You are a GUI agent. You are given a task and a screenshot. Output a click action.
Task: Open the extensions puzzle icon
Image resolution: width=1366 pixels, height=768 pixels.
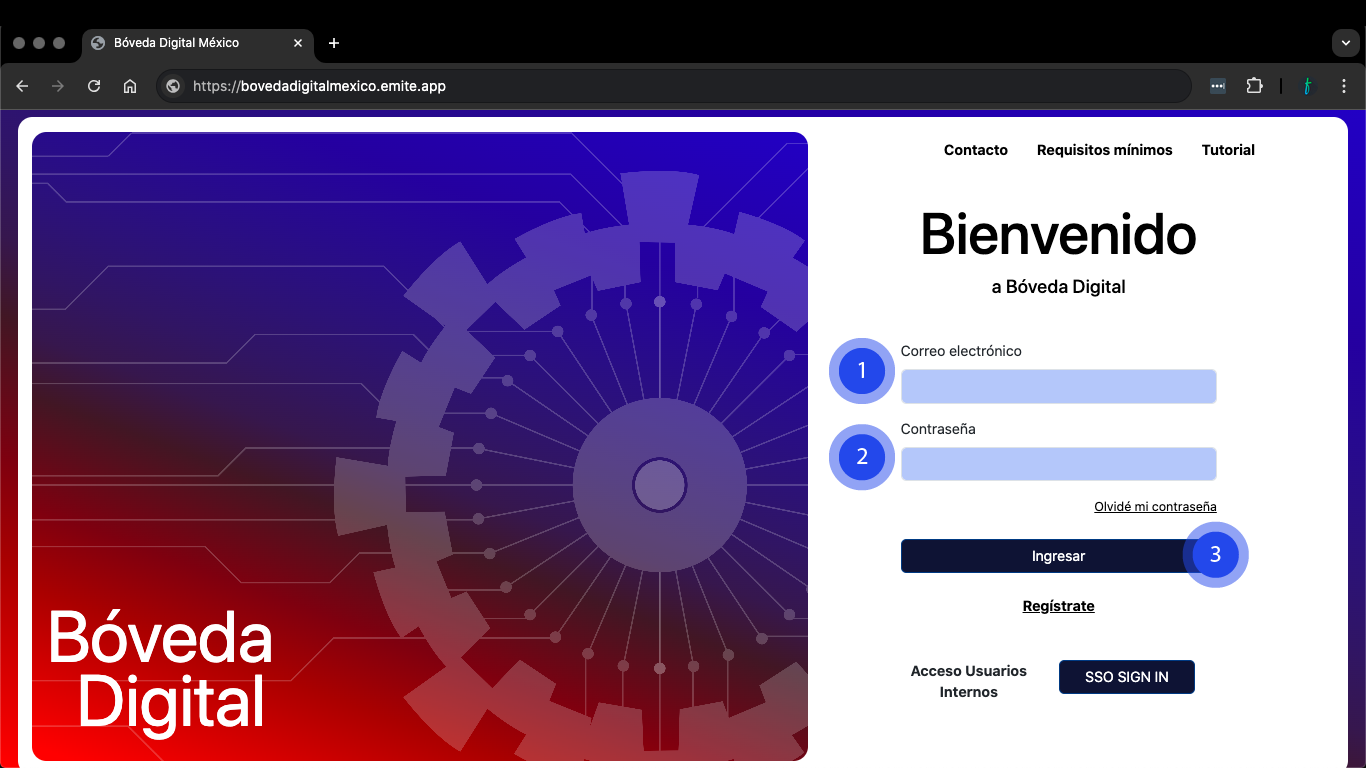coord(1254,86)
